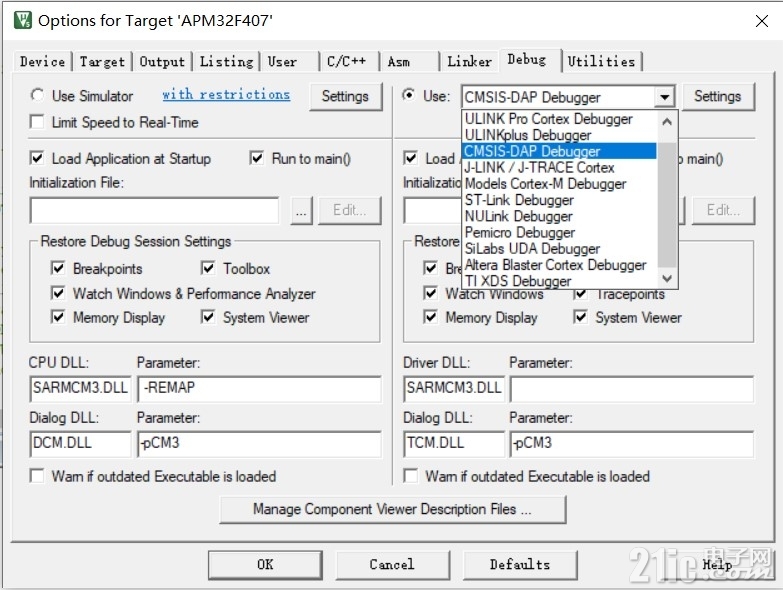
Task: Choose Pemicro Debugger option
Action: [559, 233]
